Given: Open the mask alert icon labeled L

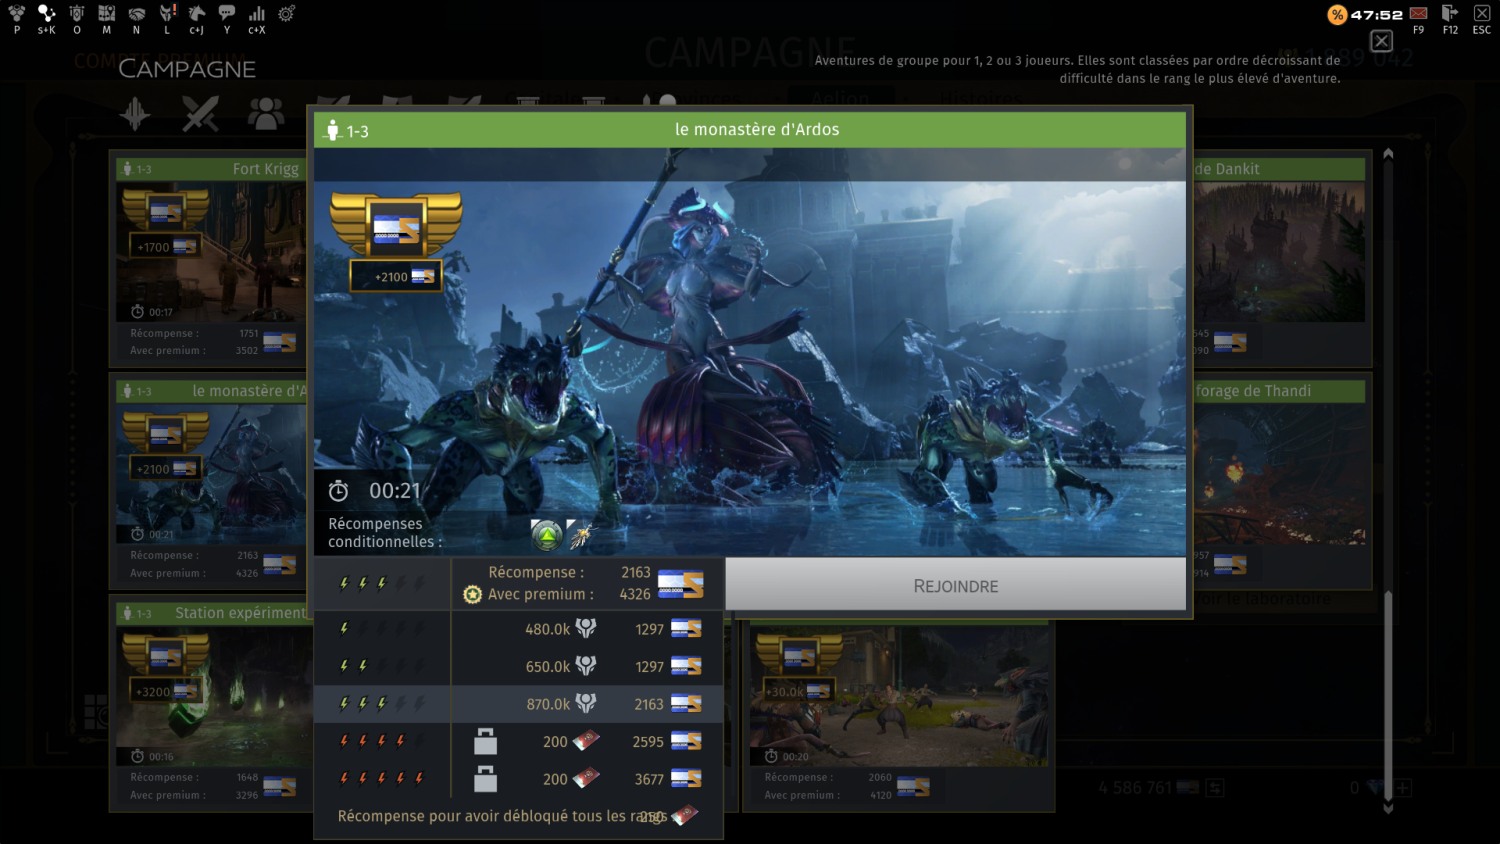Looking at the screenshot, I should (167, 14).
